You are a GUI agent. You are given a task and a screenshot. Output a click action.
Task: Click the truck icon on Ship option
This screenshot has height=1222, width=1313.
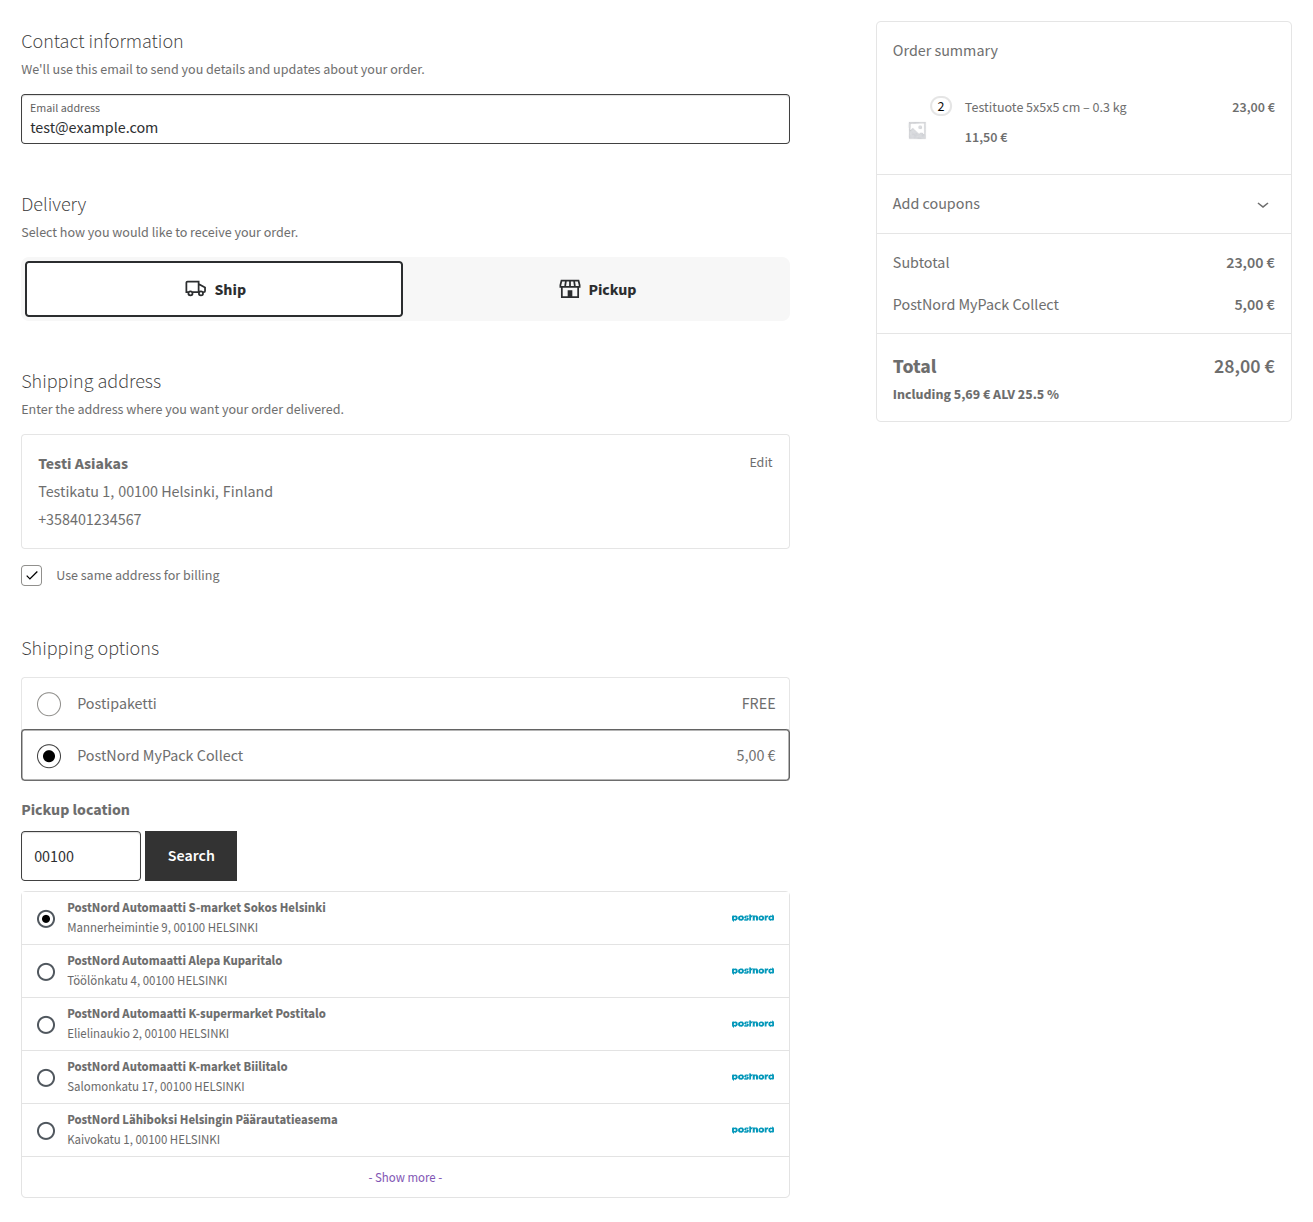195,289
